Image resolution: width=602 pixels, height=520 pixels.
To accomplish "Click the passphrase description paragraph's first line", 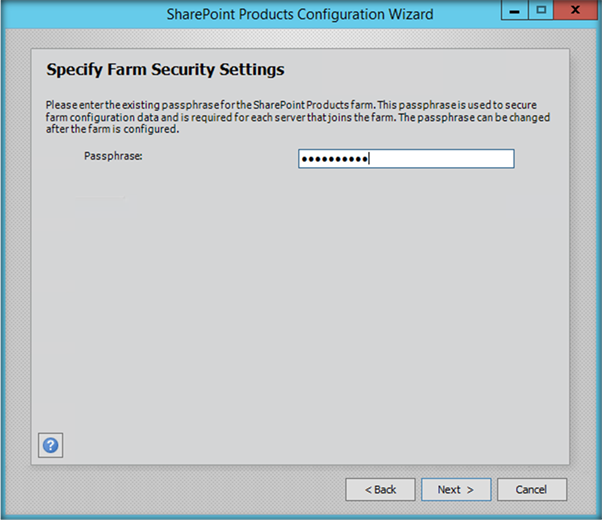I will pos(298,105).
